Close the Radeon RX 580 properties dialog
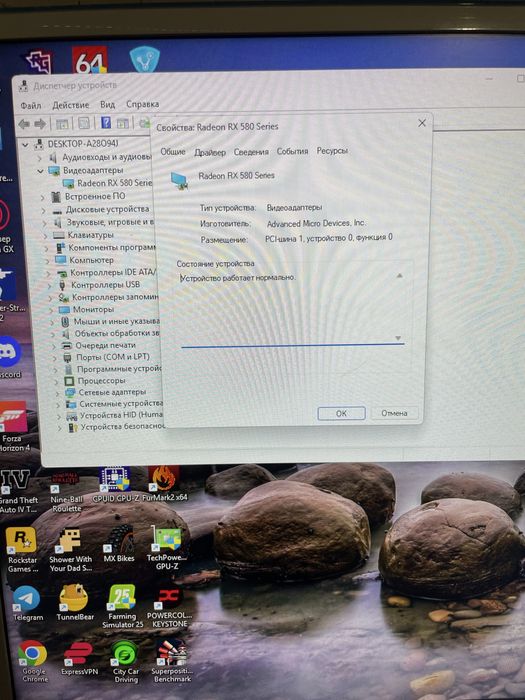Screen dimensions: 525x700 [x=422, y=123]
